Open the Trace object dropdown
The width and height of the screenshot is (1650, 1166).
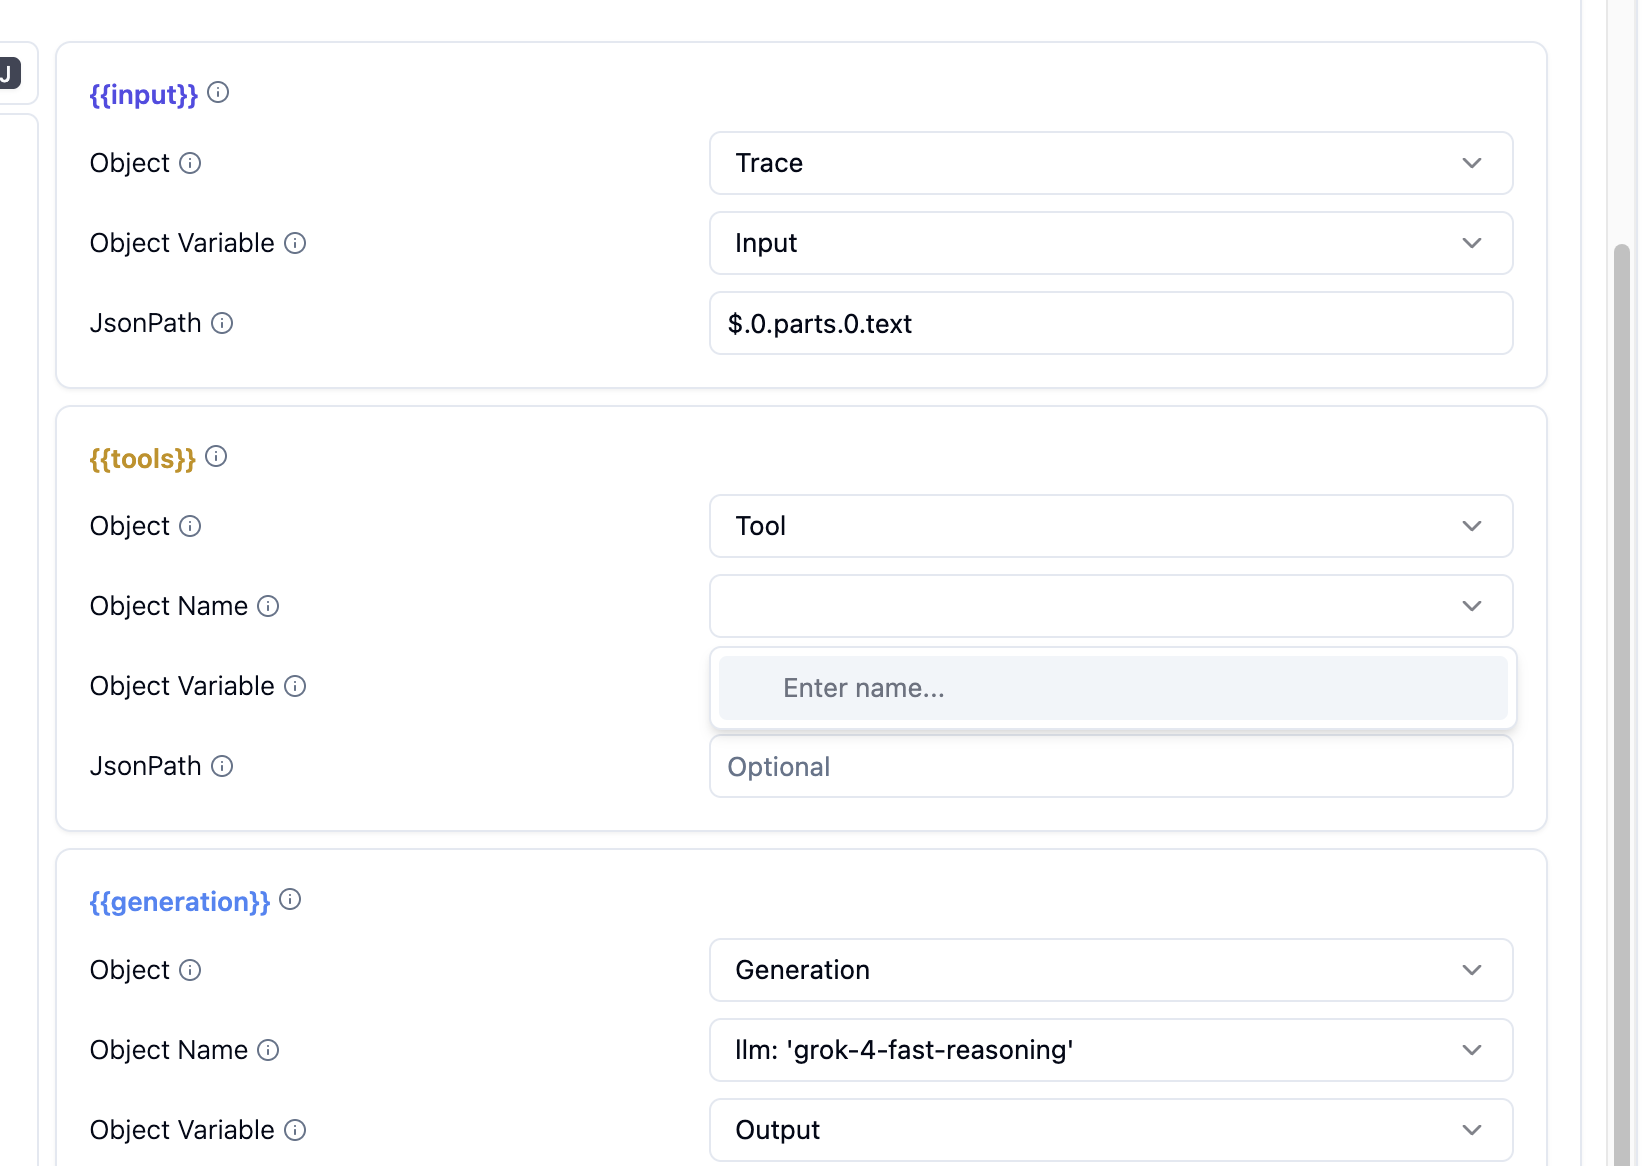[1110, 163]
